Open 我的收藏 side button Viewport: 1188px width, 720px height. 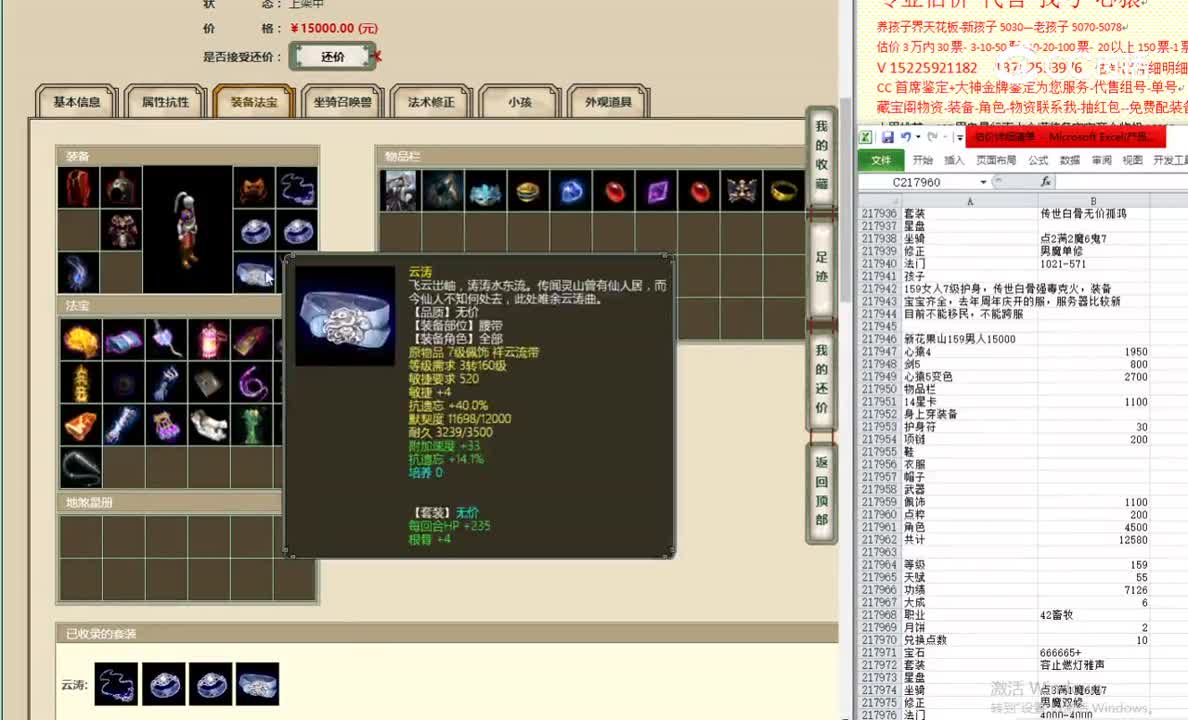point(821,155)
